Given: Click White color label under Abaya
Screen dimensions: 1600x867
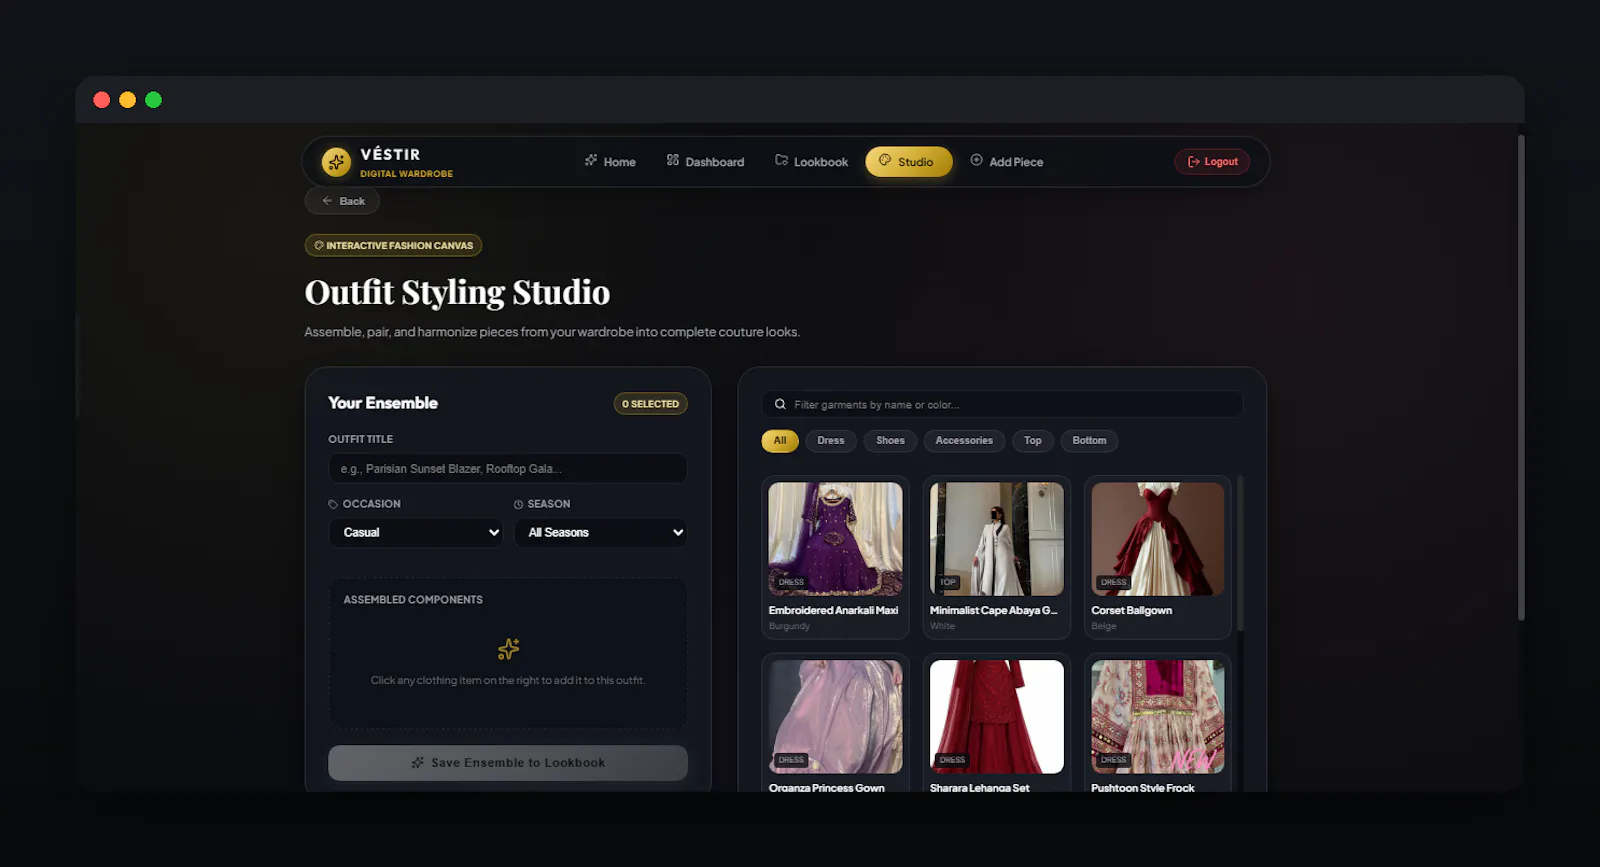Looking at the screenshot, I should [942, 627].
